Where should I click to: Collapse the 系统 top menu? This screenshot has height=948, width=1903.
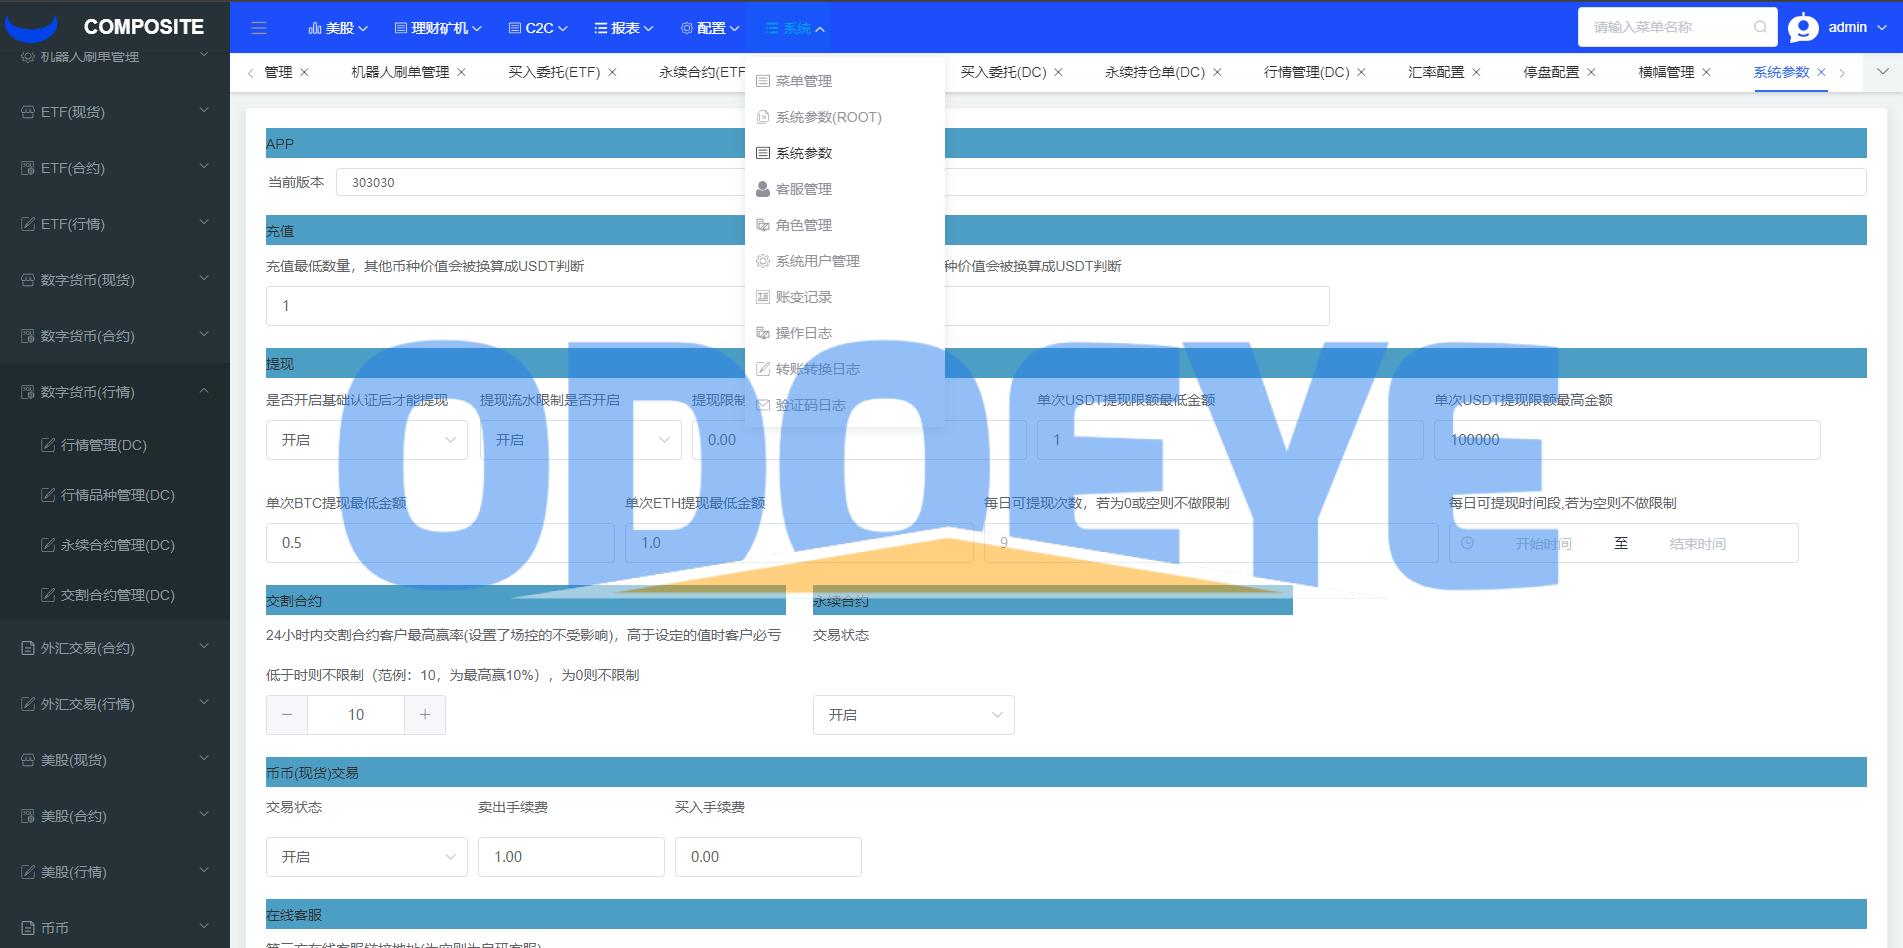click(795, 28)
